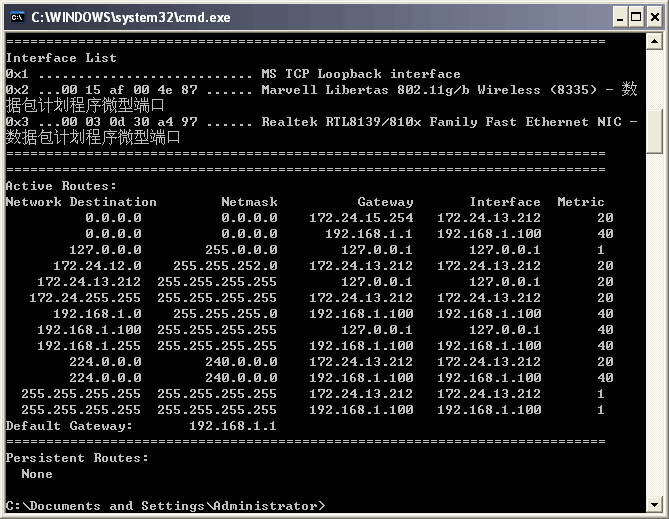Click the 'Interface' column header
This screenshot has width=669, height=519.
point(505,202)
